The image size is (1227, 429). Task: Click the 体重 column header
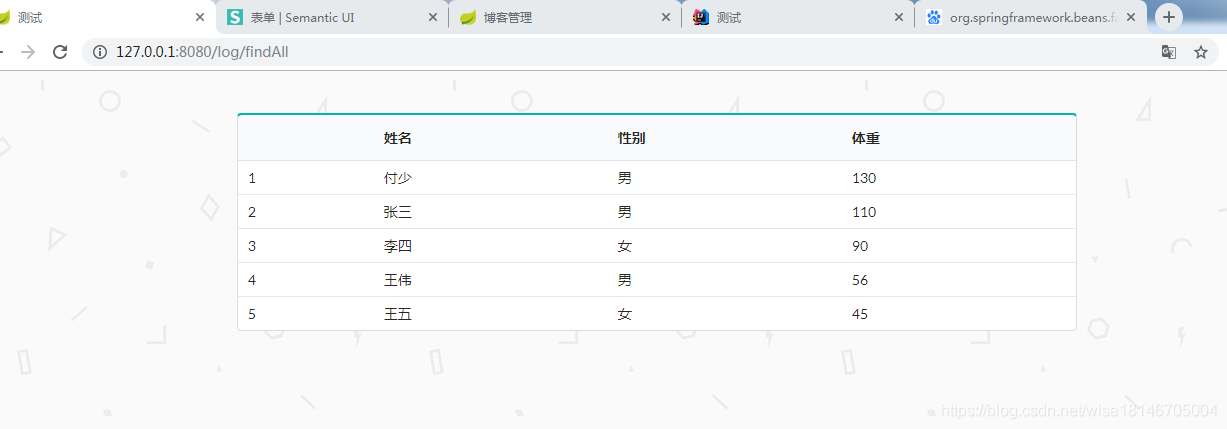coord(865,138)
